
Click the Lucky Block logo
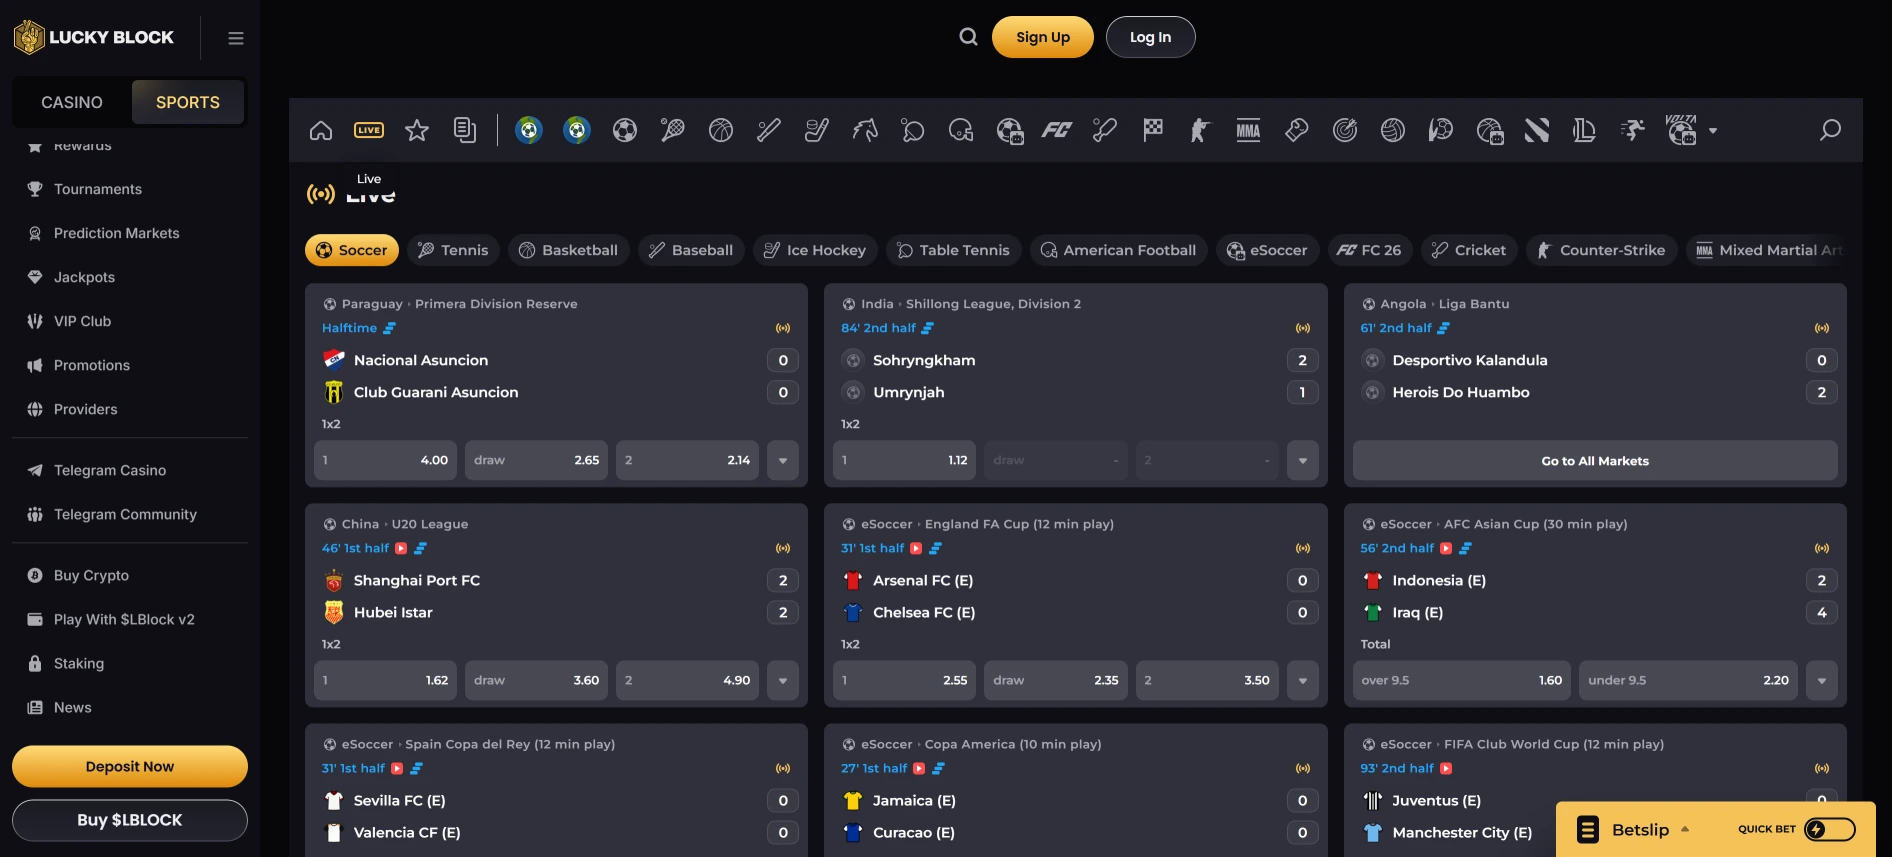click(94, 37)
